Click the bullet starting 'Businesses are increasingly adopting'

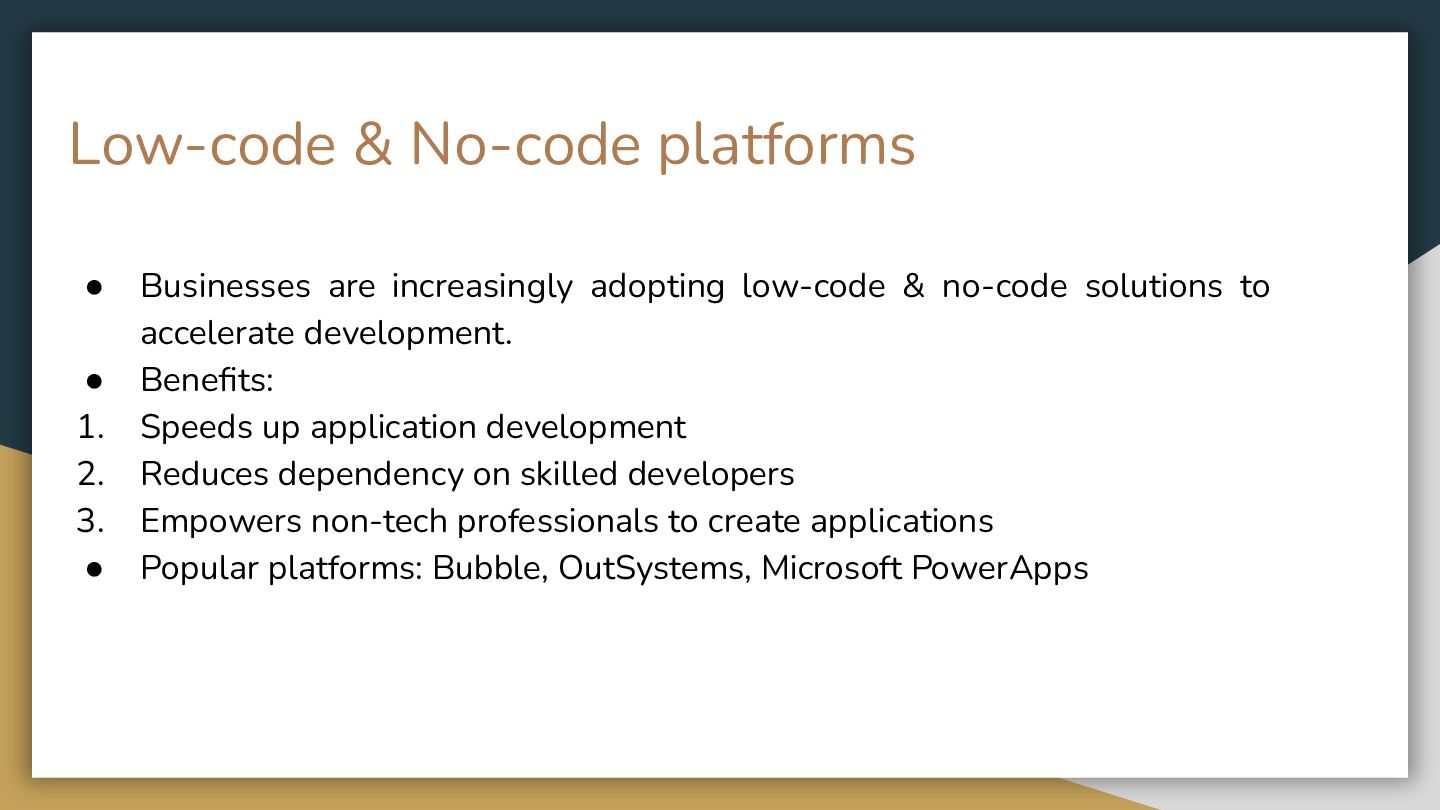[x=705, y=309]
